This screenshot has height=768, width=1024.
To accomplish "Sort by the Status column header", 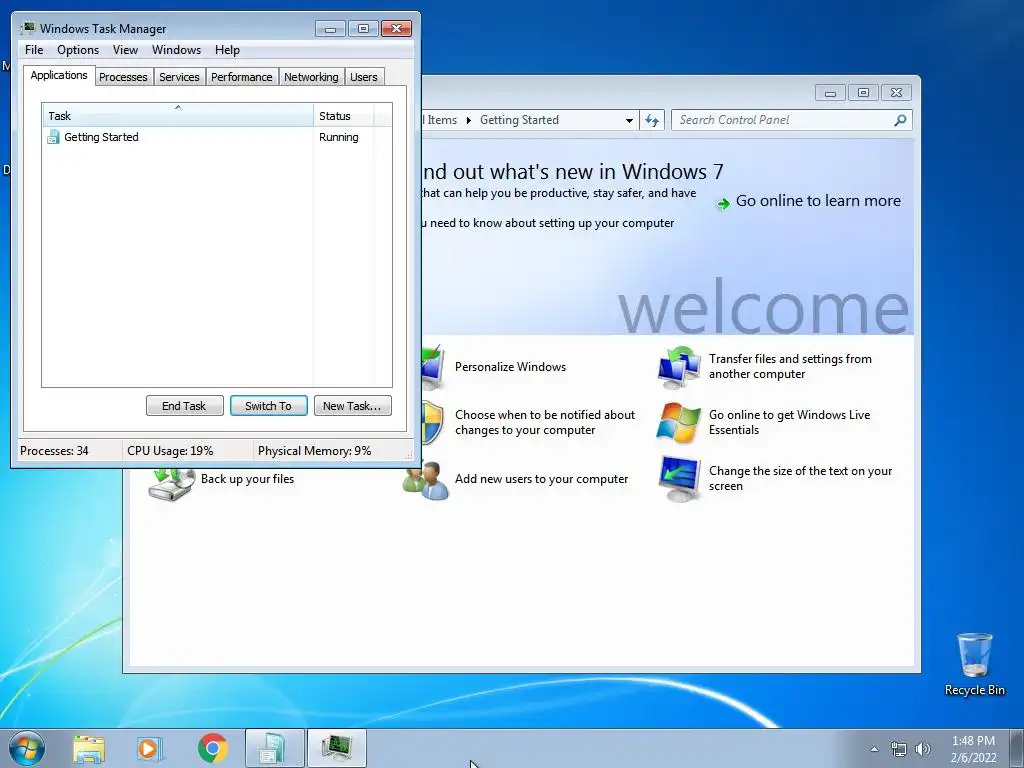I will point(344,116).
